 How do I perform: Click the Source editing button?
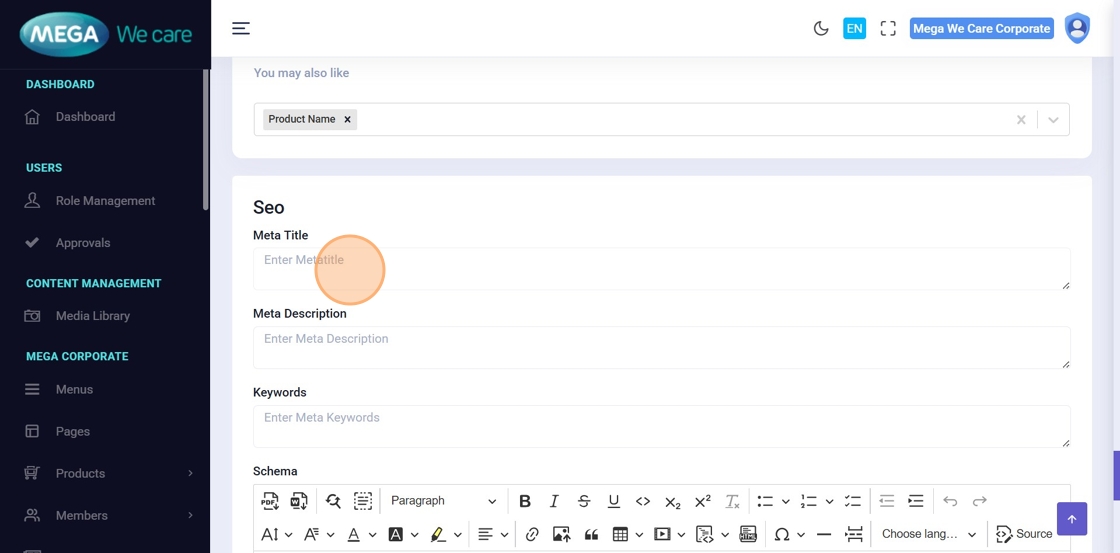pyautogui.click(x=1024, y=534)
